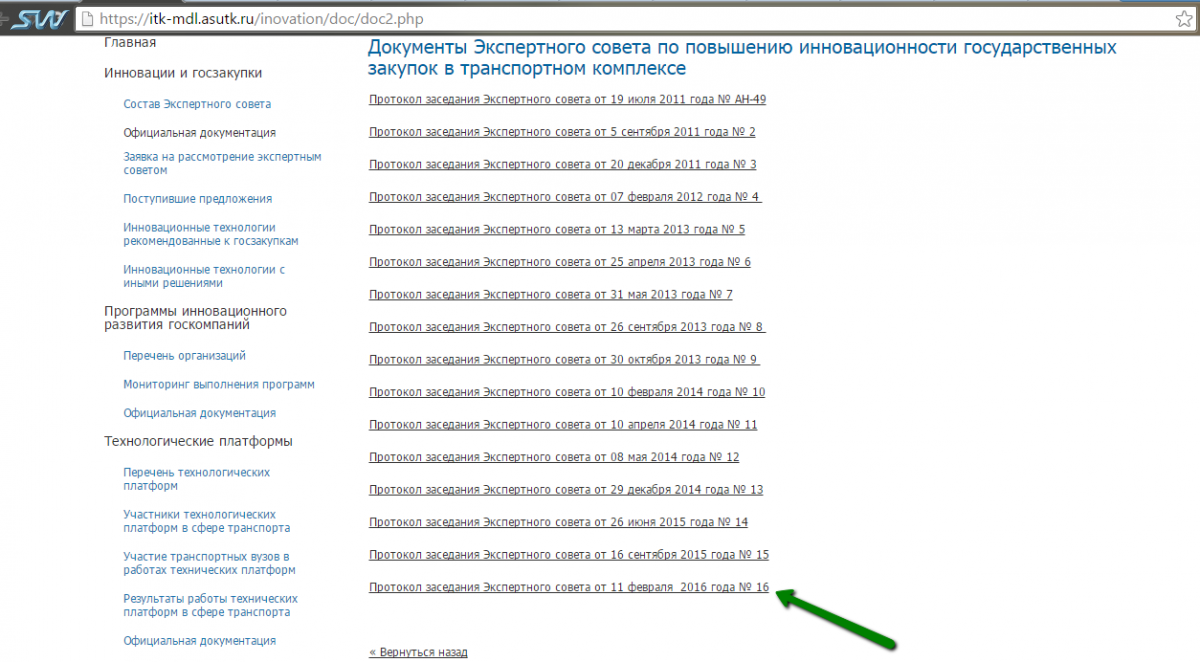Screen dimensions: 1200x662
Task: Click the page info icon in address bar
Action: [89, 18]
